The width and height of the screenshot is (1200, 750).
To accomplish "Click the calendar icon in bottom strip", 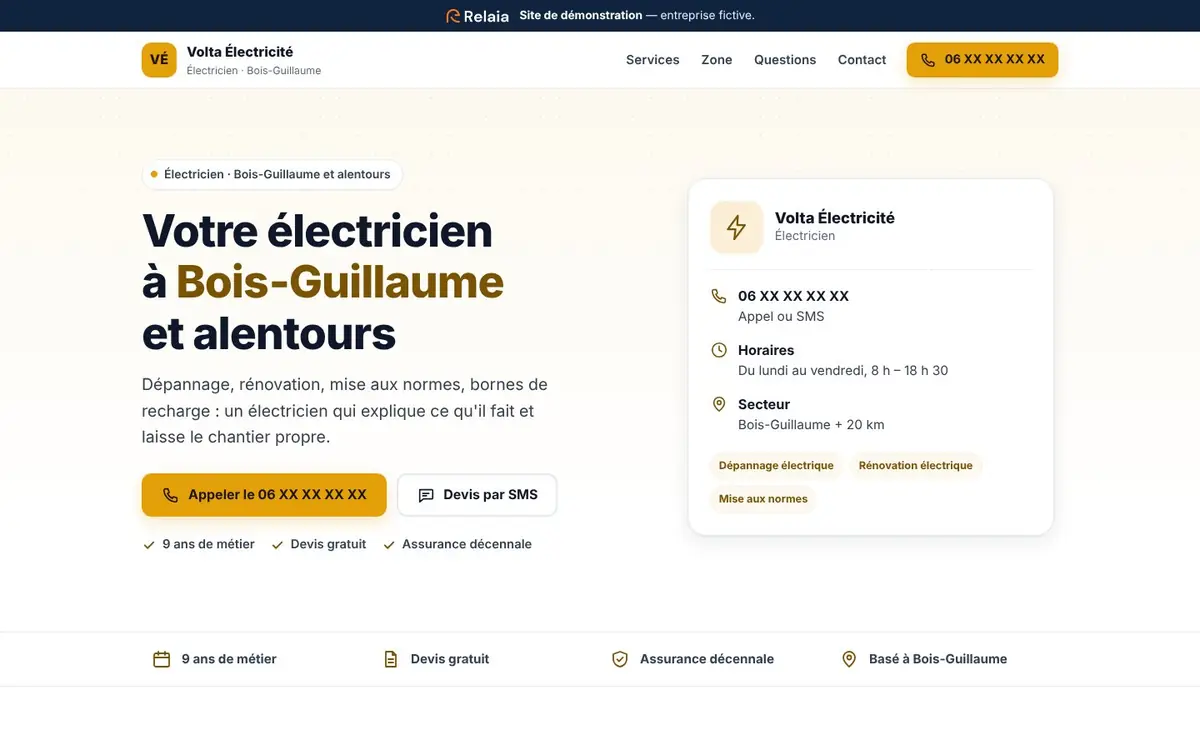I will tap(161, 659).
